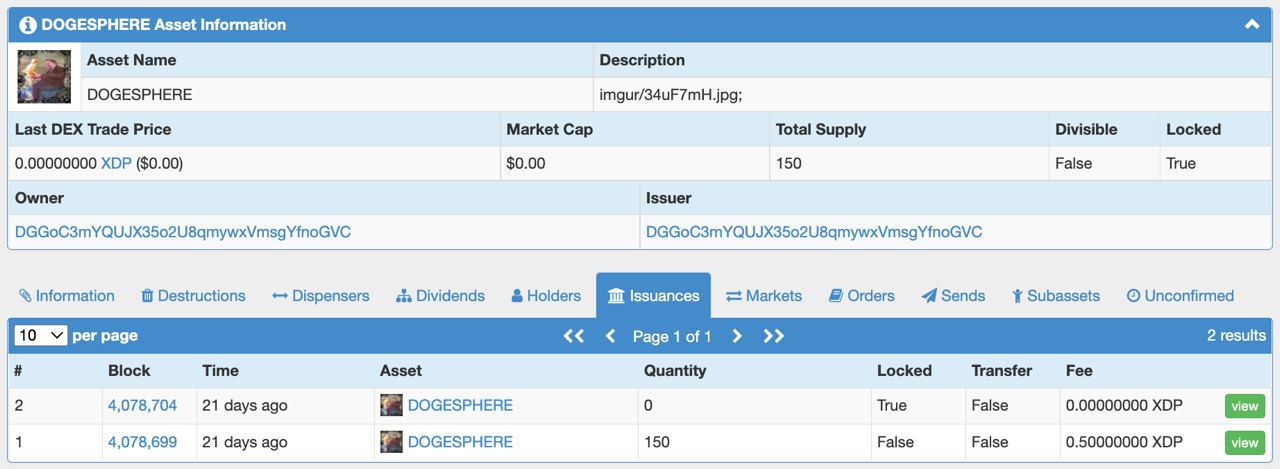Click DOGESPHERE asset icon in row 2
1280x469 pixels.
click(x=391, y=406)
